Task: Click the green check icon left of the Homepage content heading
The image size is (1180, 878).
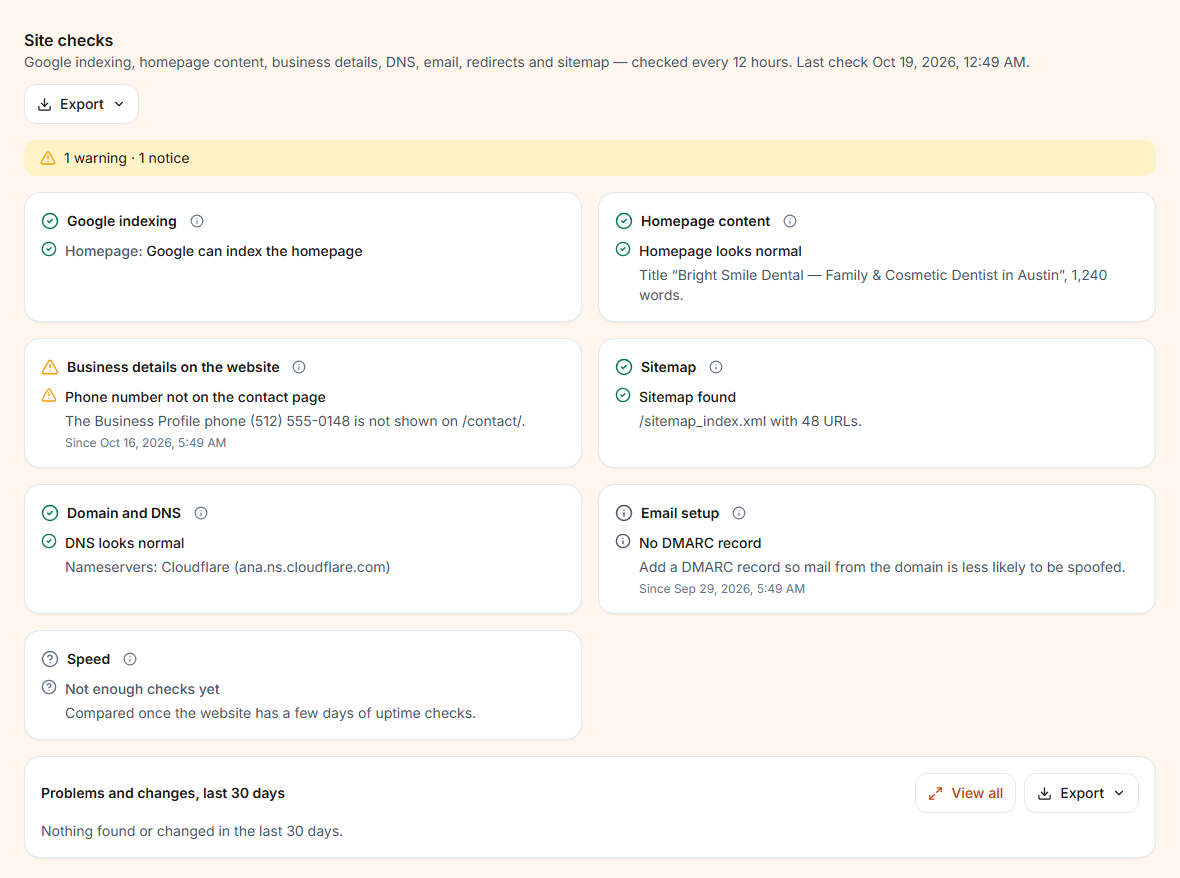Action: coord(624,221)
